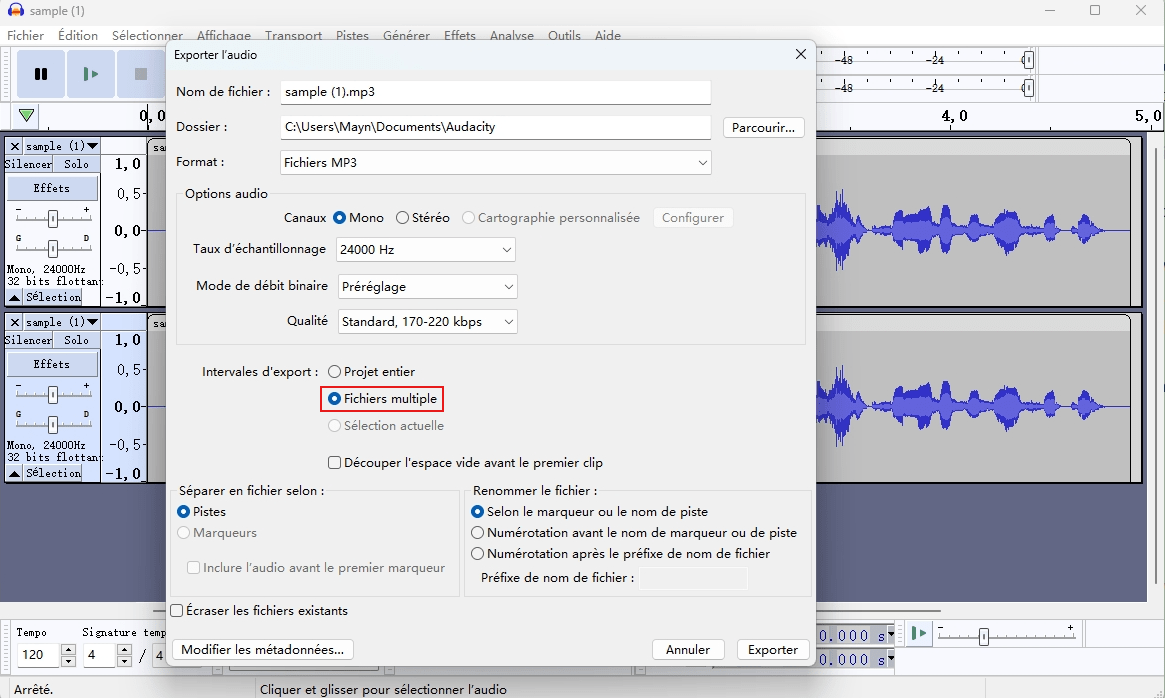Click the play-at-speed button at bottom right
Viewport: 1165px width, 698px height.
[918, 633]
